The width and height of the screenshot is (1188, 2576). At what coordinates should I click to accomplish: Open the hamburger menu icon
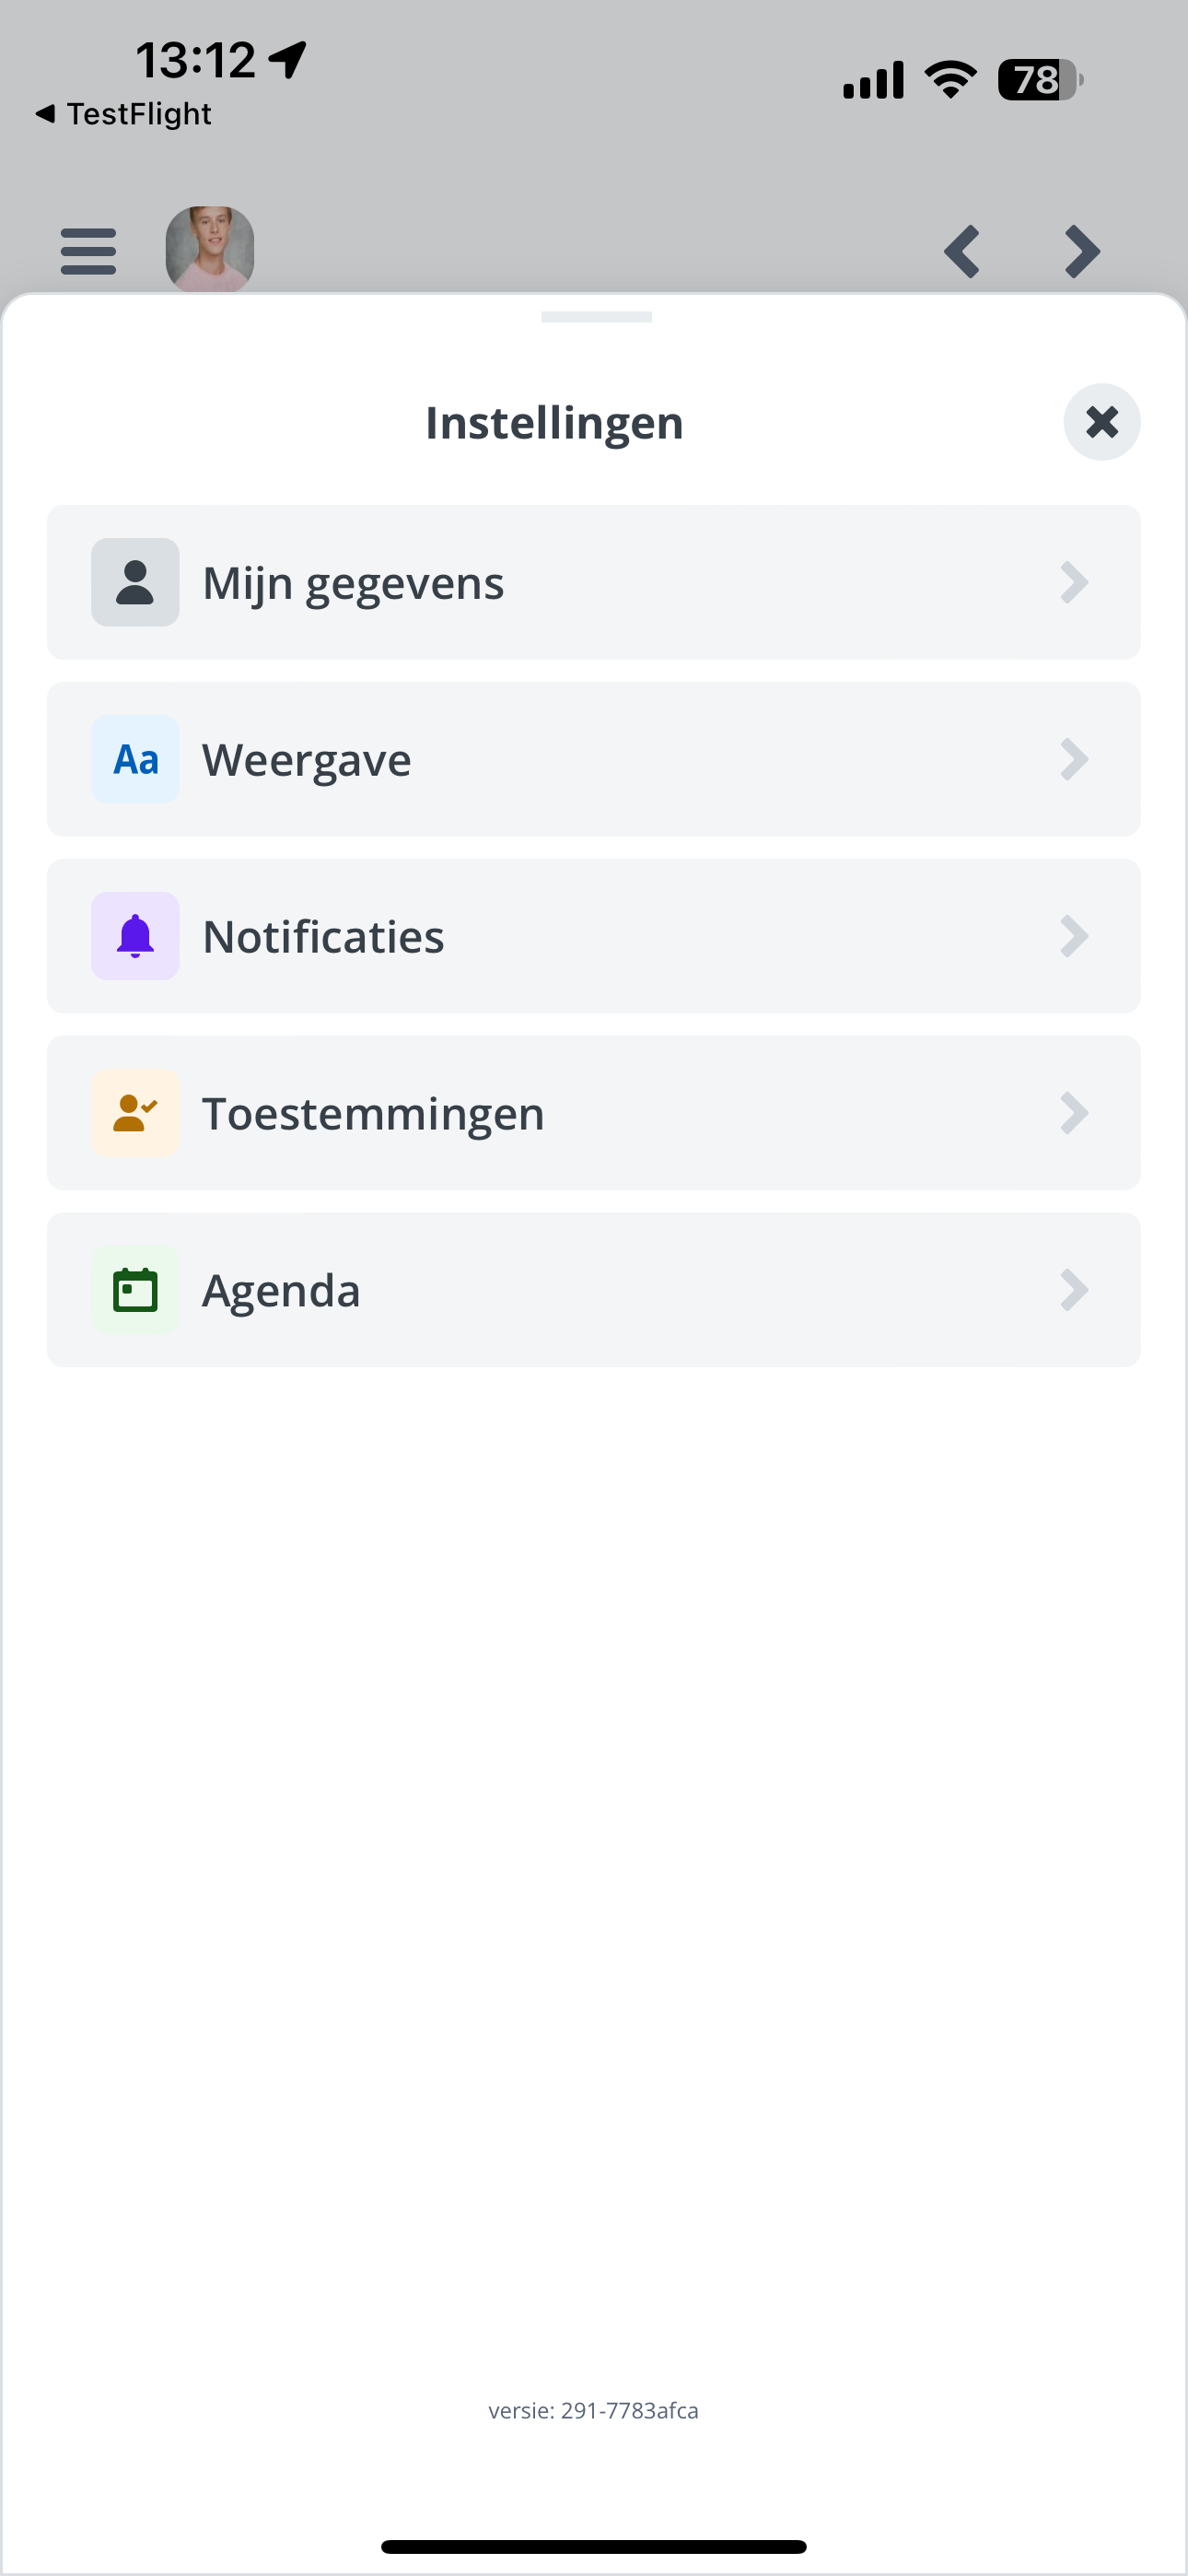click(88, 251)
